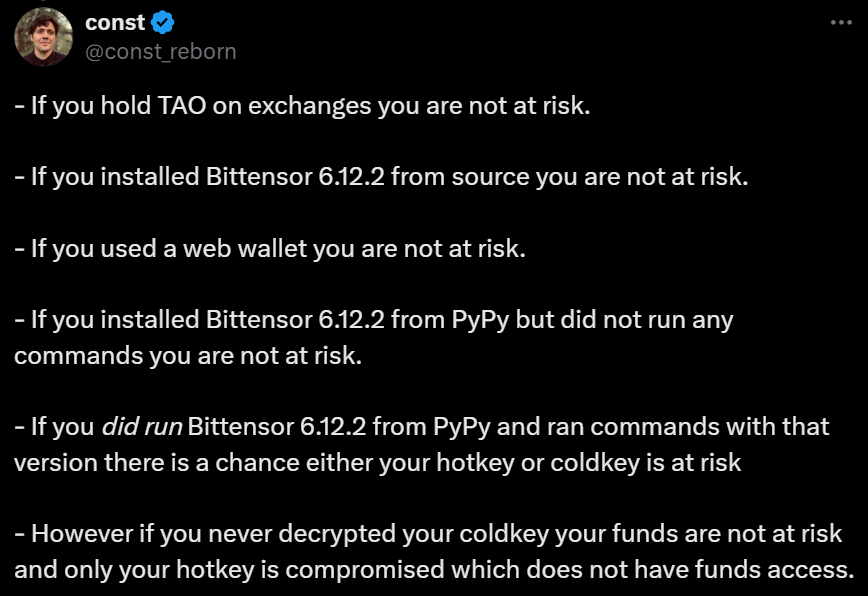Click the italic "did run" text

coord(142,427)
